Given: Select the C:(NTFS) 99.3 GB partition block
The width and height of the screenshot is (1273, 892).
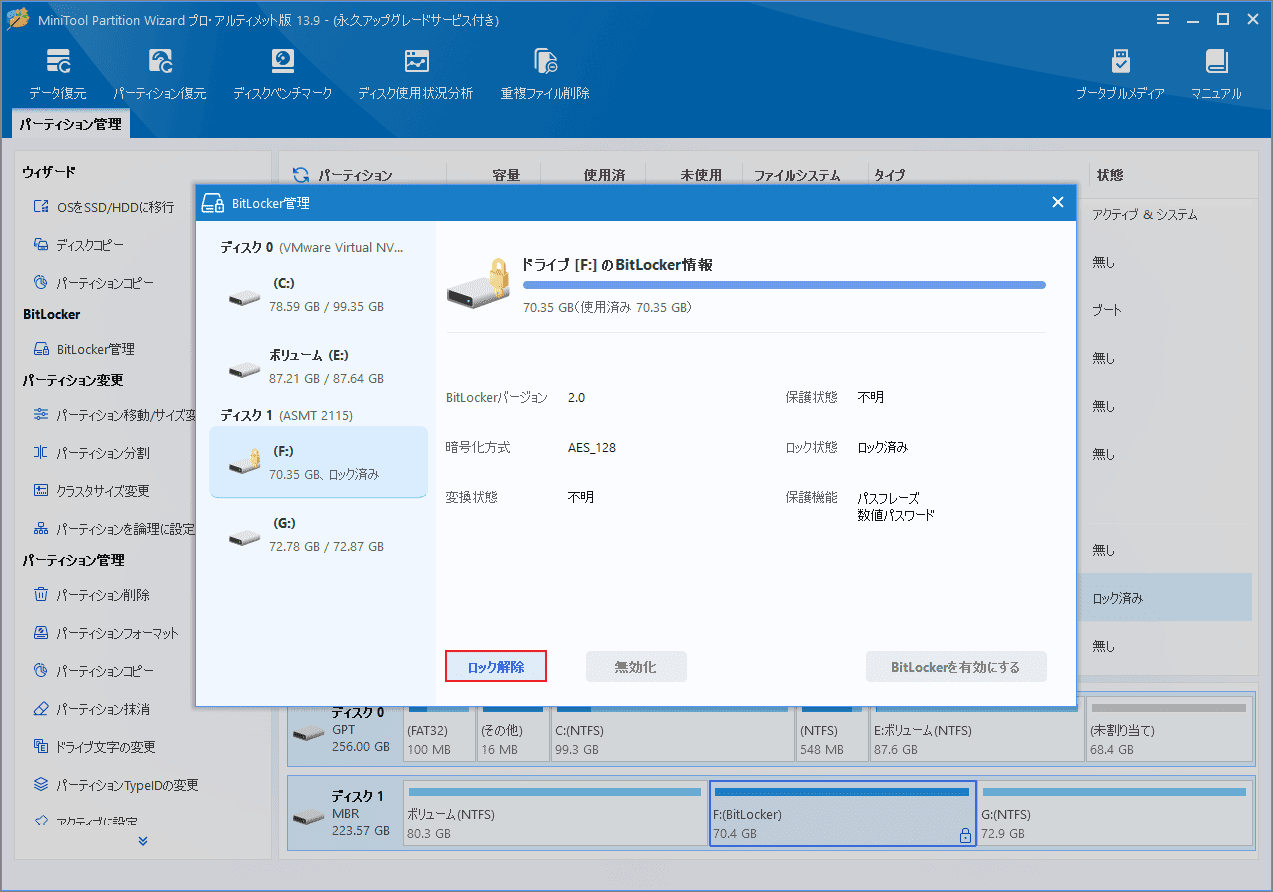Looking at the screenshot, I should (x=672, y=728).
